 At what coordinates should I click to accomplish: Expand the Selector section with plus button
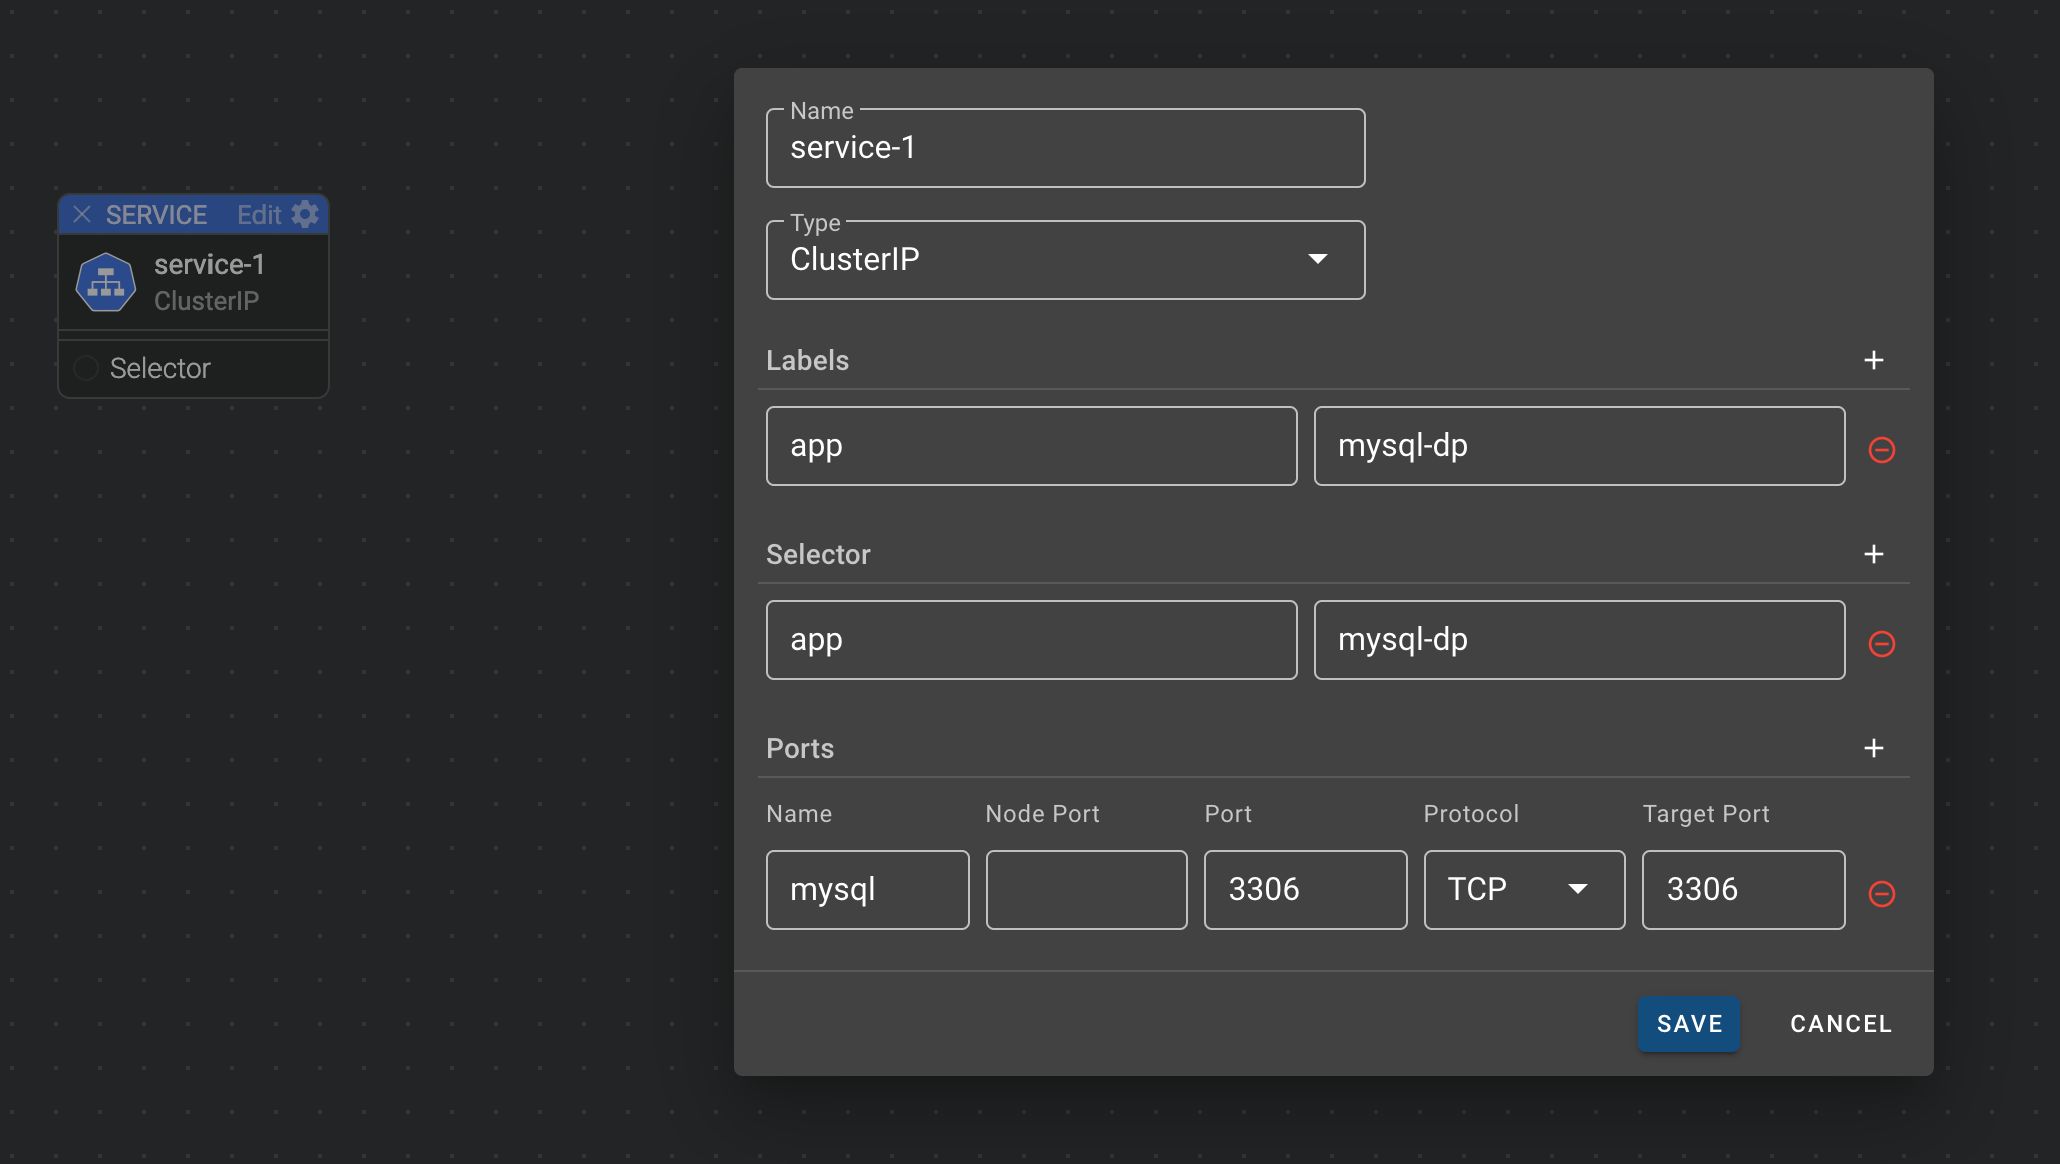(x=1875, y=554)
